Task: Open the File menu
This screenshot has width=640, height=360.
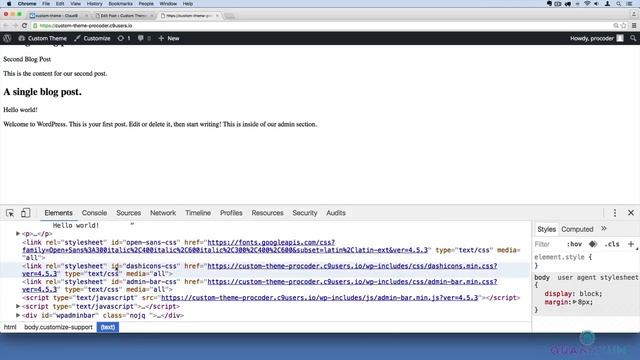Action: [46, 4]
